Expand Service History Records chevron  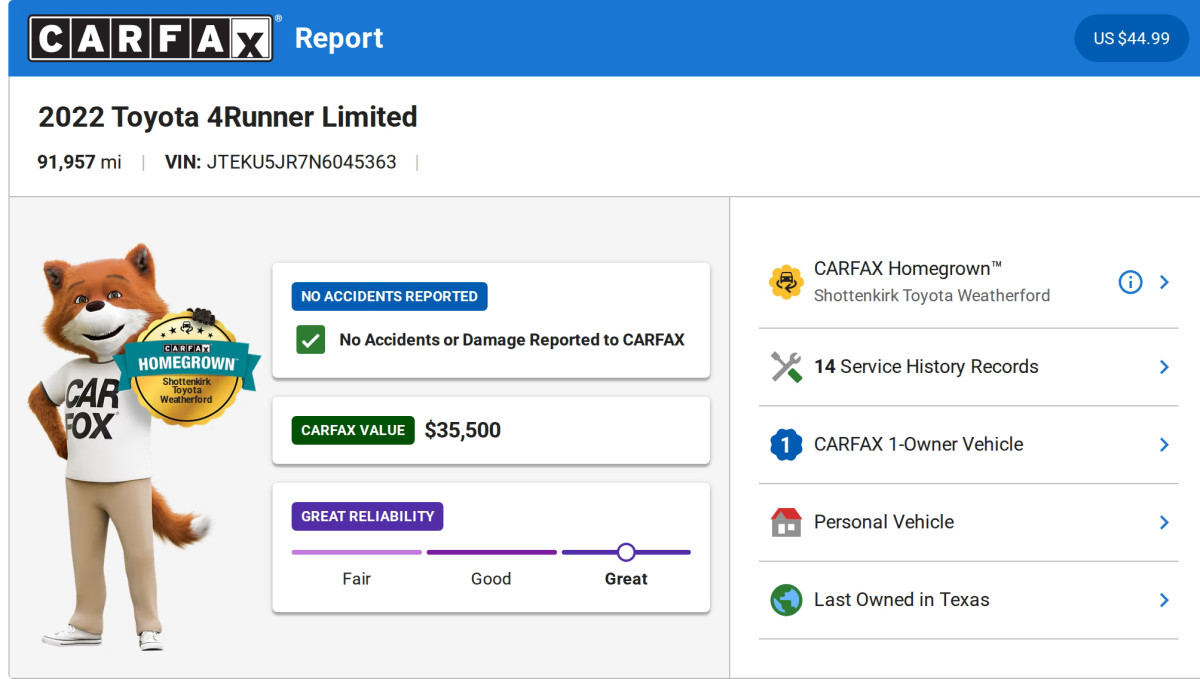click(1164, 367)
